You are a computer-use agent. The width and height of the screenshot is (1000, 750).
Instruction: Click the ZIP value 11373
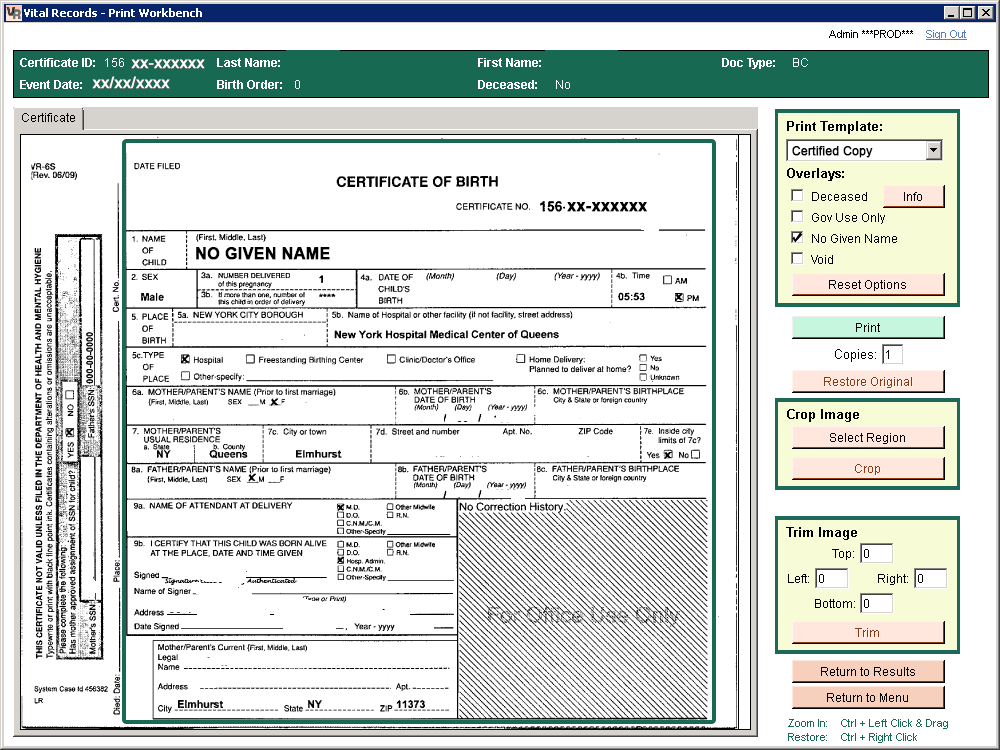[410, 705]
